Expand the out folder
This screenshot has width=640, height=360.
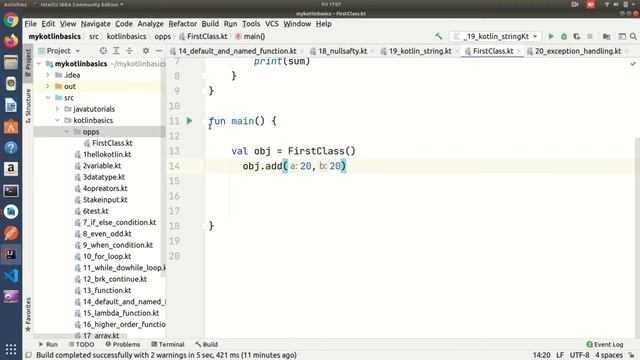click(x=48, y=87)
